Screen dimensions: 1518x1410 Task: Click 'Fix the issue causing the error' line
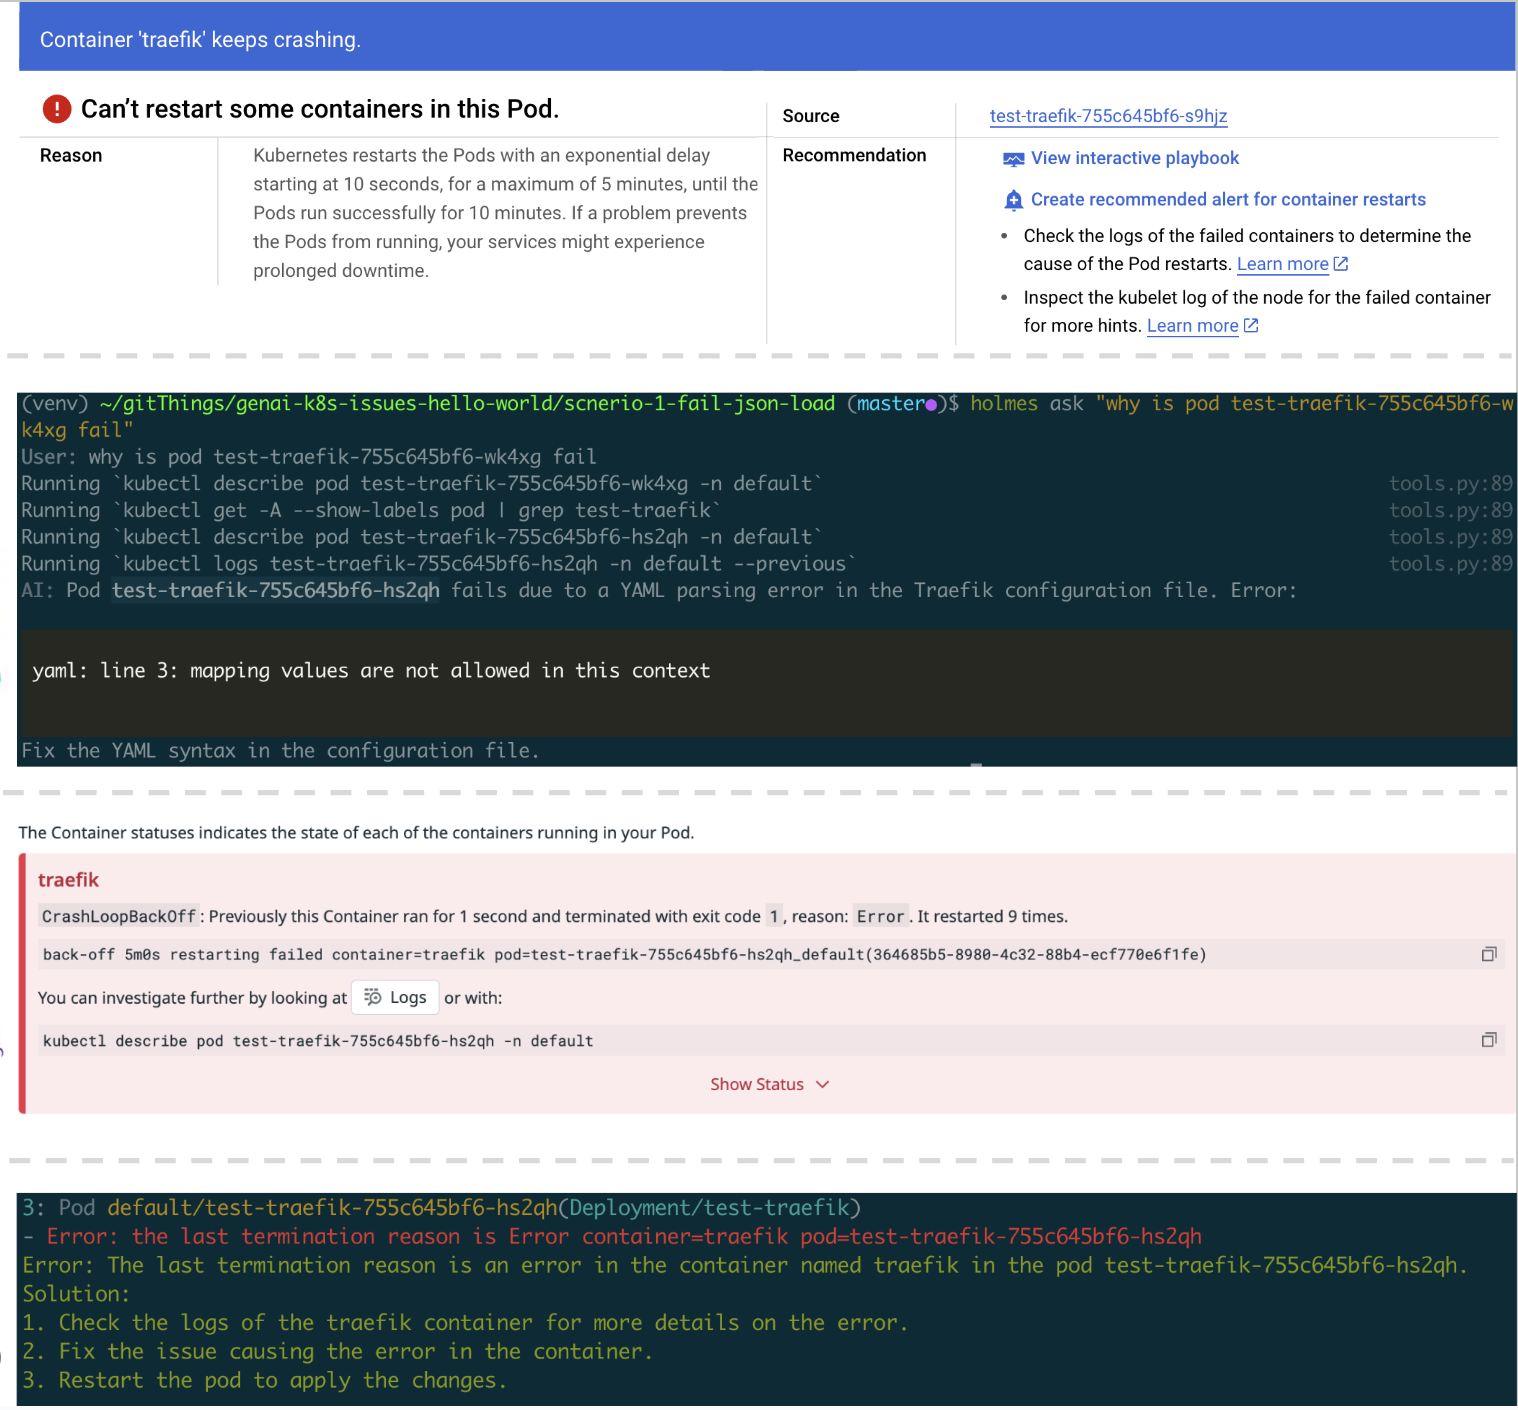click(x=338, y=1352)
